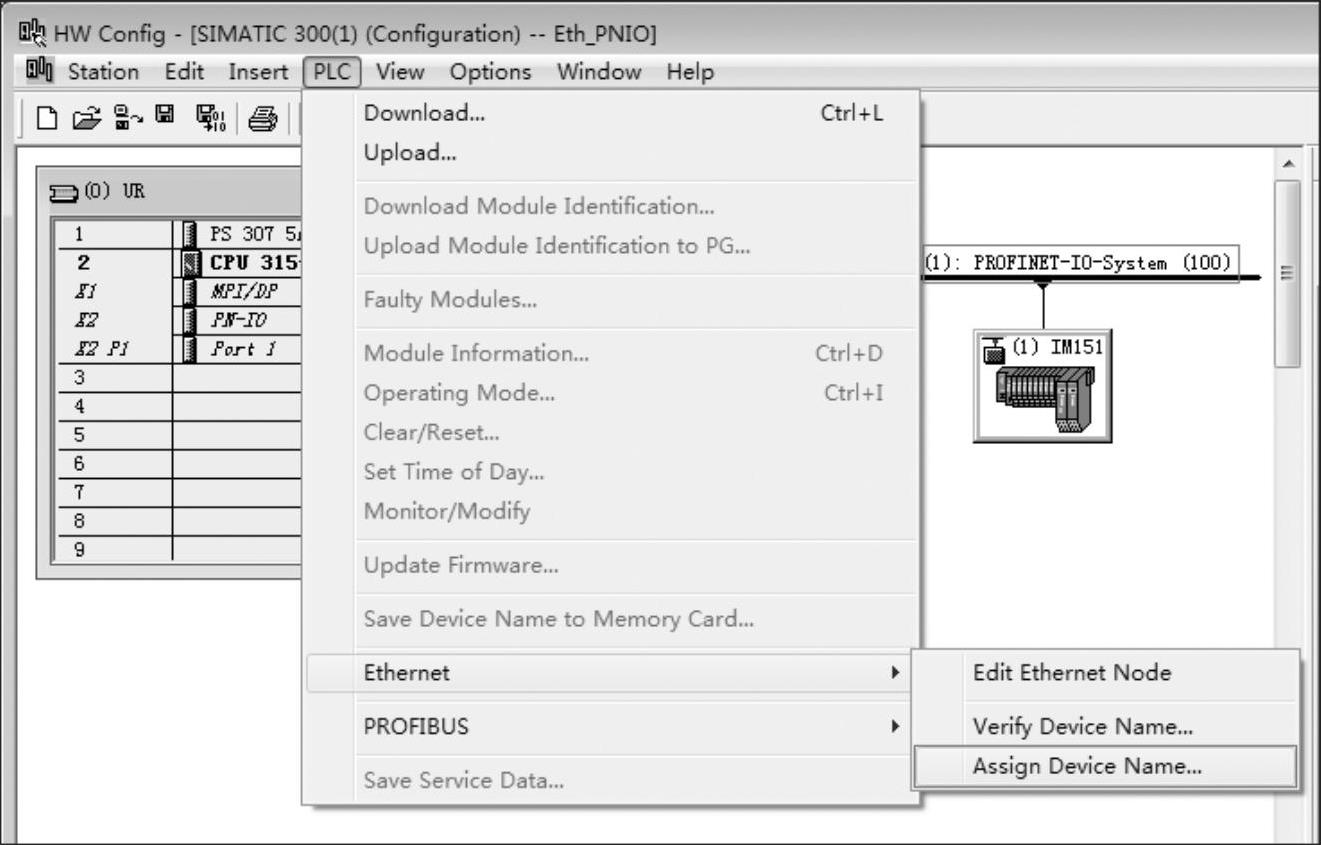The width and height of the screenshot is (1321, 845).
Task: Select empty slot 7 row
Action: pyautogui.click(x=178, y=492)
